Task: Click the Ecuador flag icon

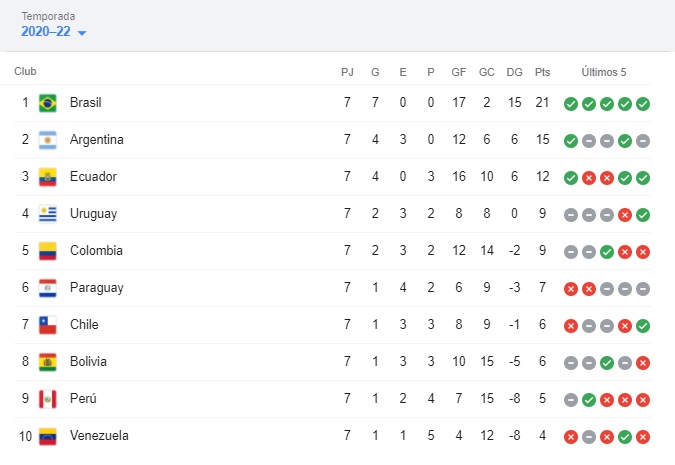Action: pyautogui.click(x=47, y=177)
